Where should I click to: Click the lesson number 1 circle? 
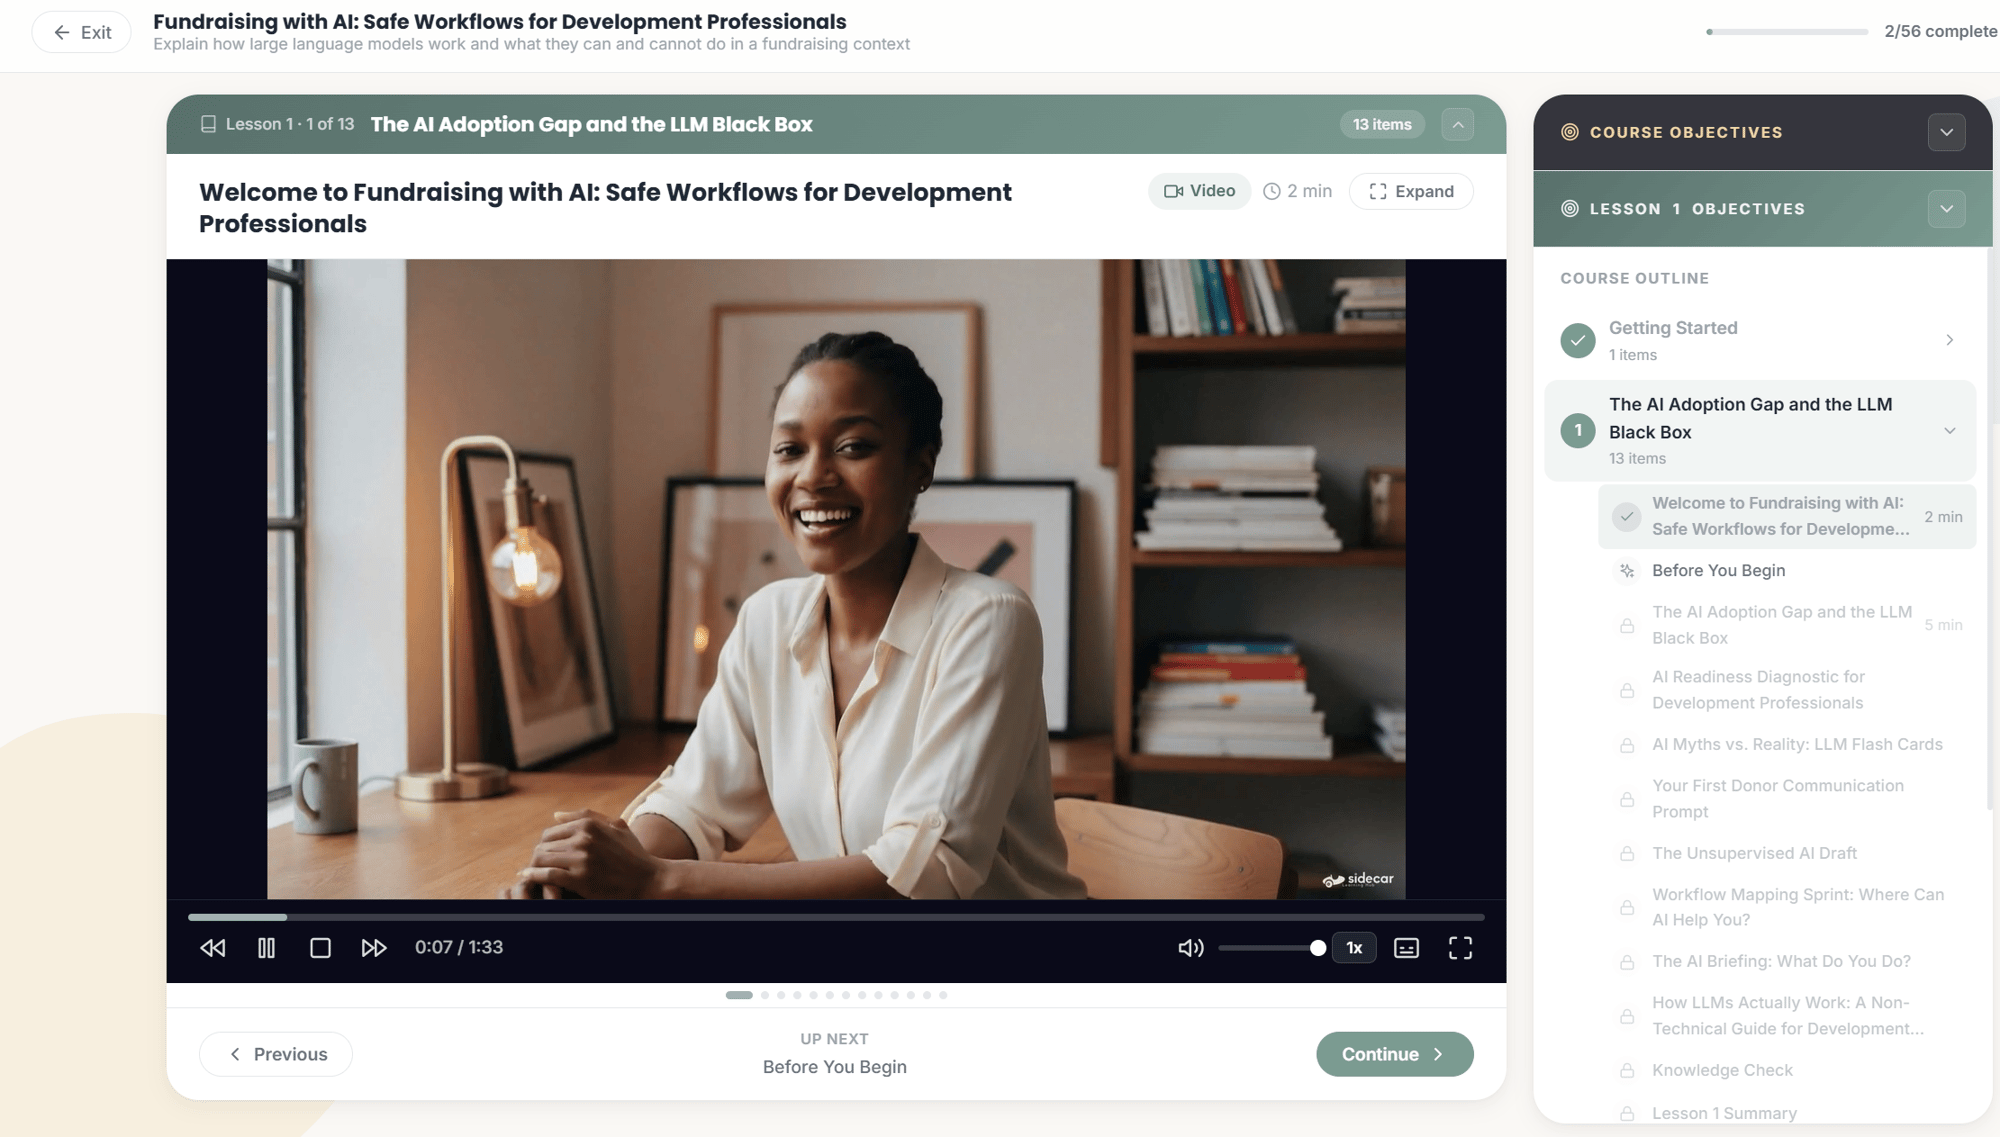pos(1578,431)
